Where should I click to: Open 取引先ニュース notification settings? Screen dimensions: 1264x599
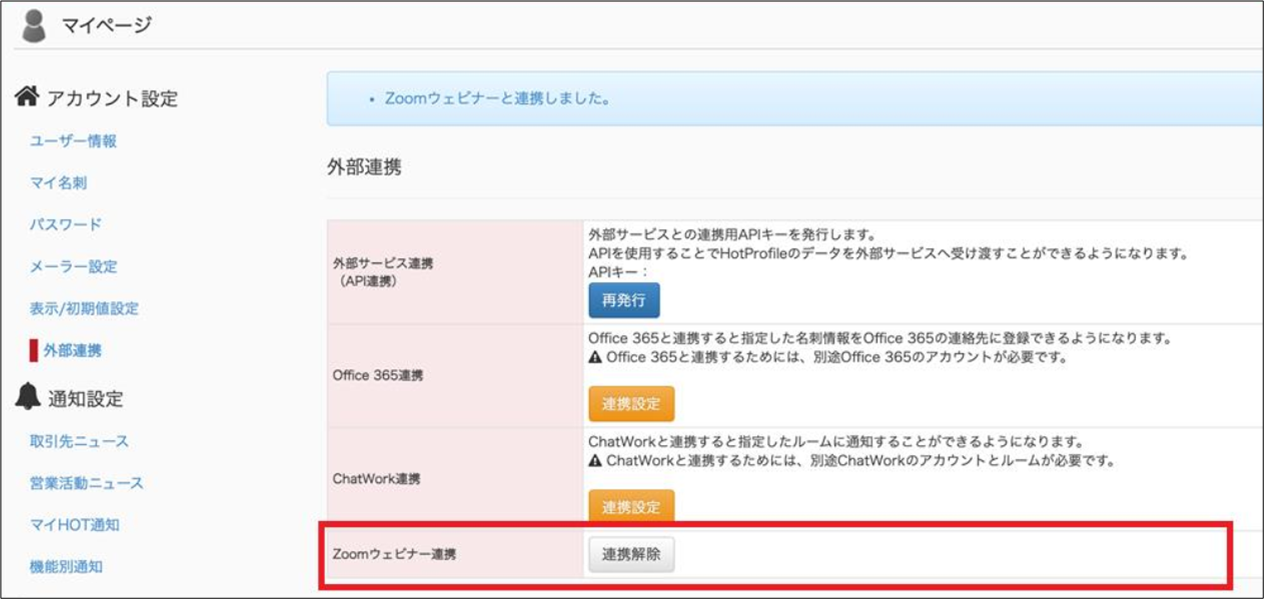79,441
